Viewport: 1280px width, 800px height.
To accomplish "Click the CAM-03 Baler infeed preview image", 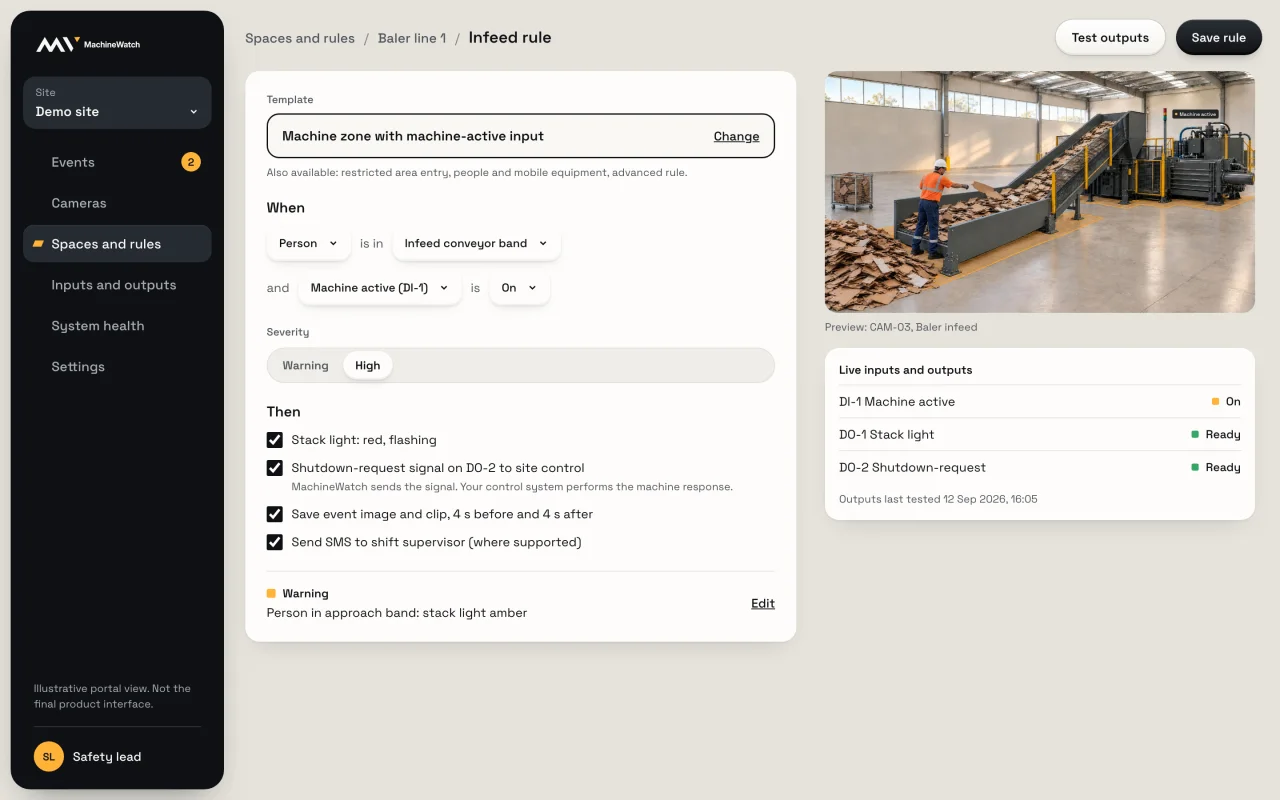I will pos(1040,192).
